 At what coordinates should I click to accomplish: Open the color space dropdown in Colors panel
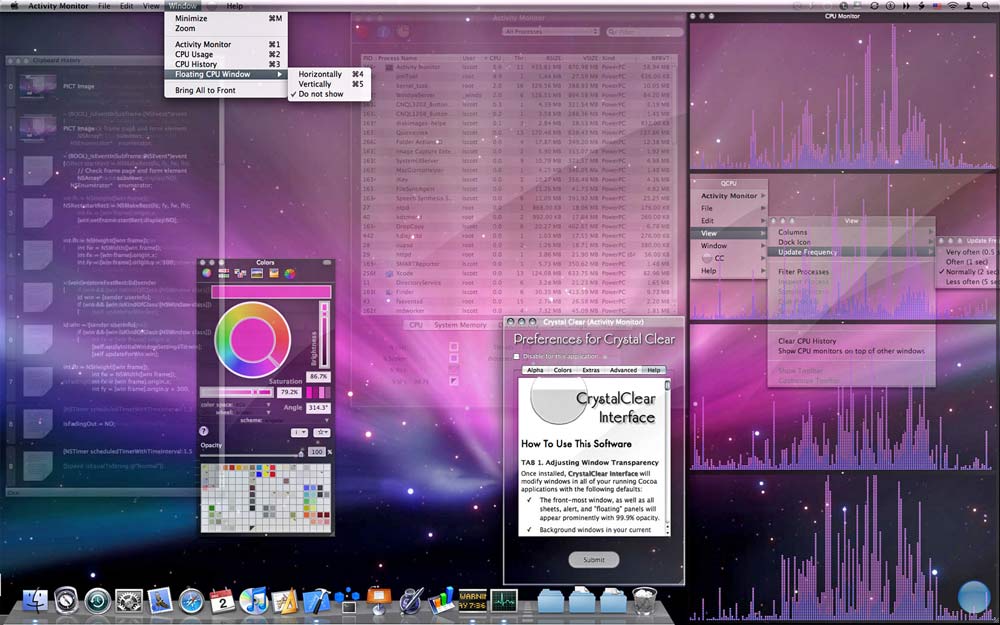267,404
